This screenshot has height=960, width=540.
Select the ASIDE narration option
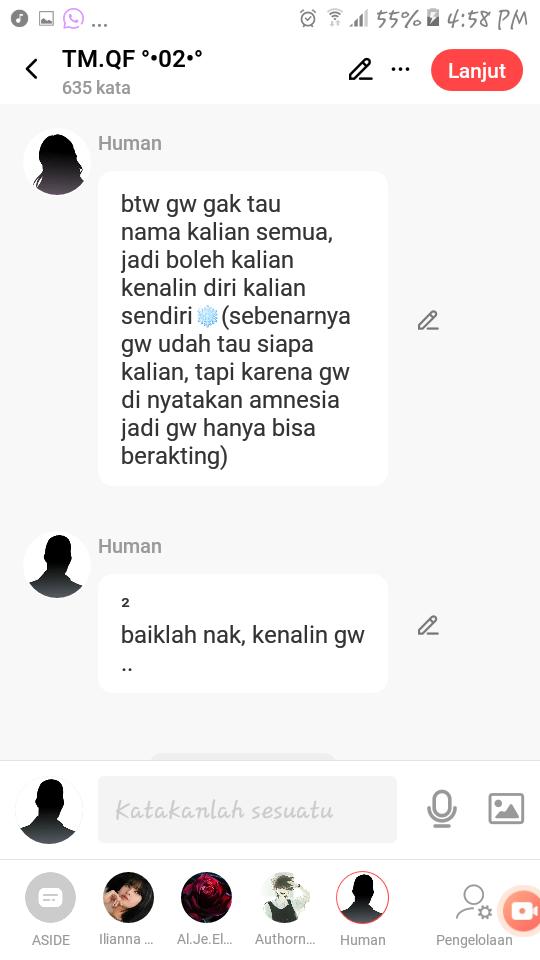[x=51, y=910]
